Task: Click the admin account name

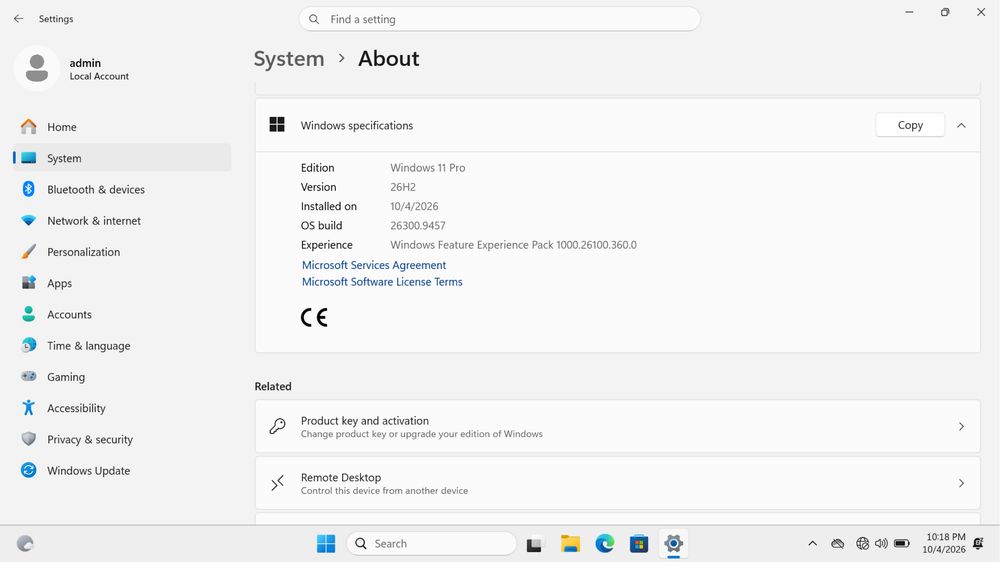Action: click(85, 63)
